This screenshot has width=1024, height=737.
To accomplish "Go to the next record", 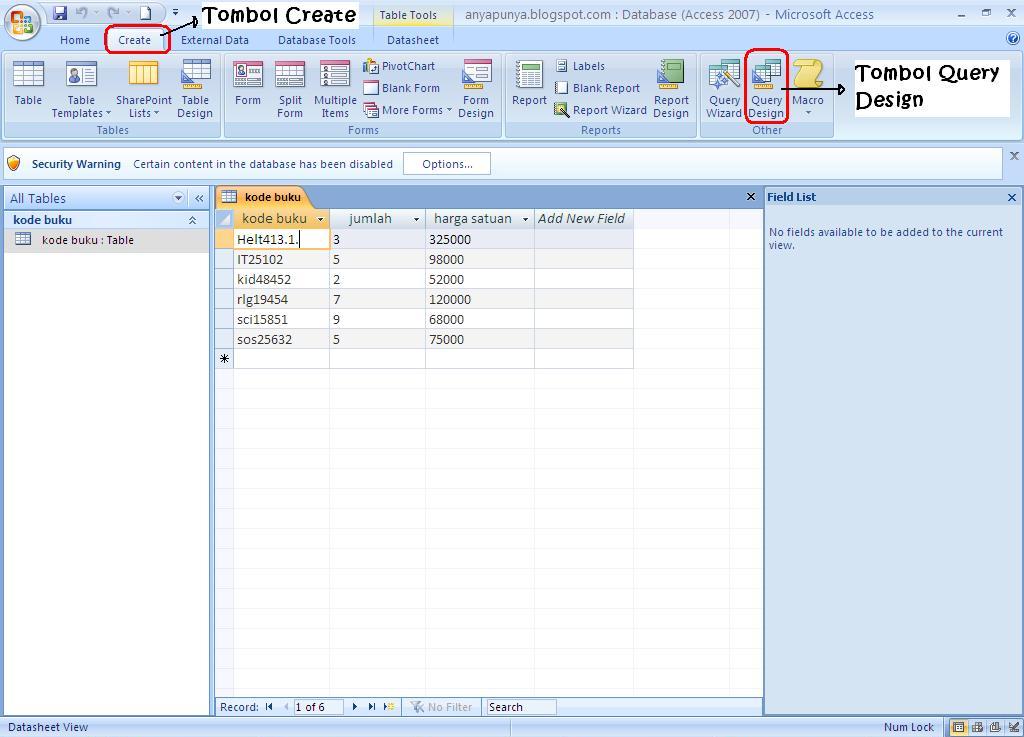I will click(355, 707).
